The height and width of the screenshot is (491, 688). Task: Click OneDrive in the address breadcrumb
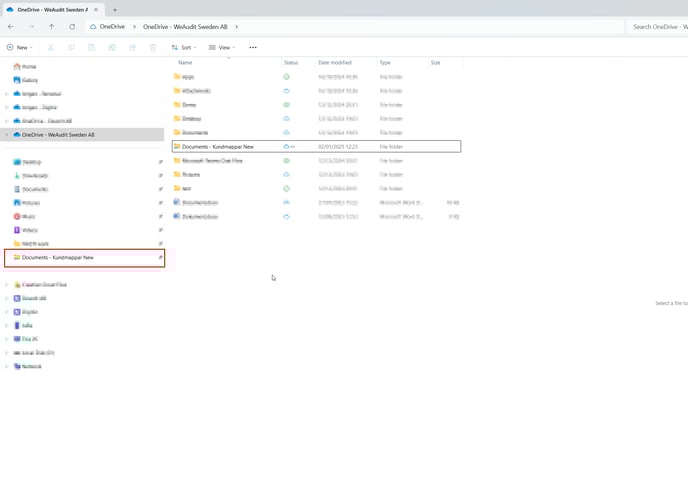[112, 27]
